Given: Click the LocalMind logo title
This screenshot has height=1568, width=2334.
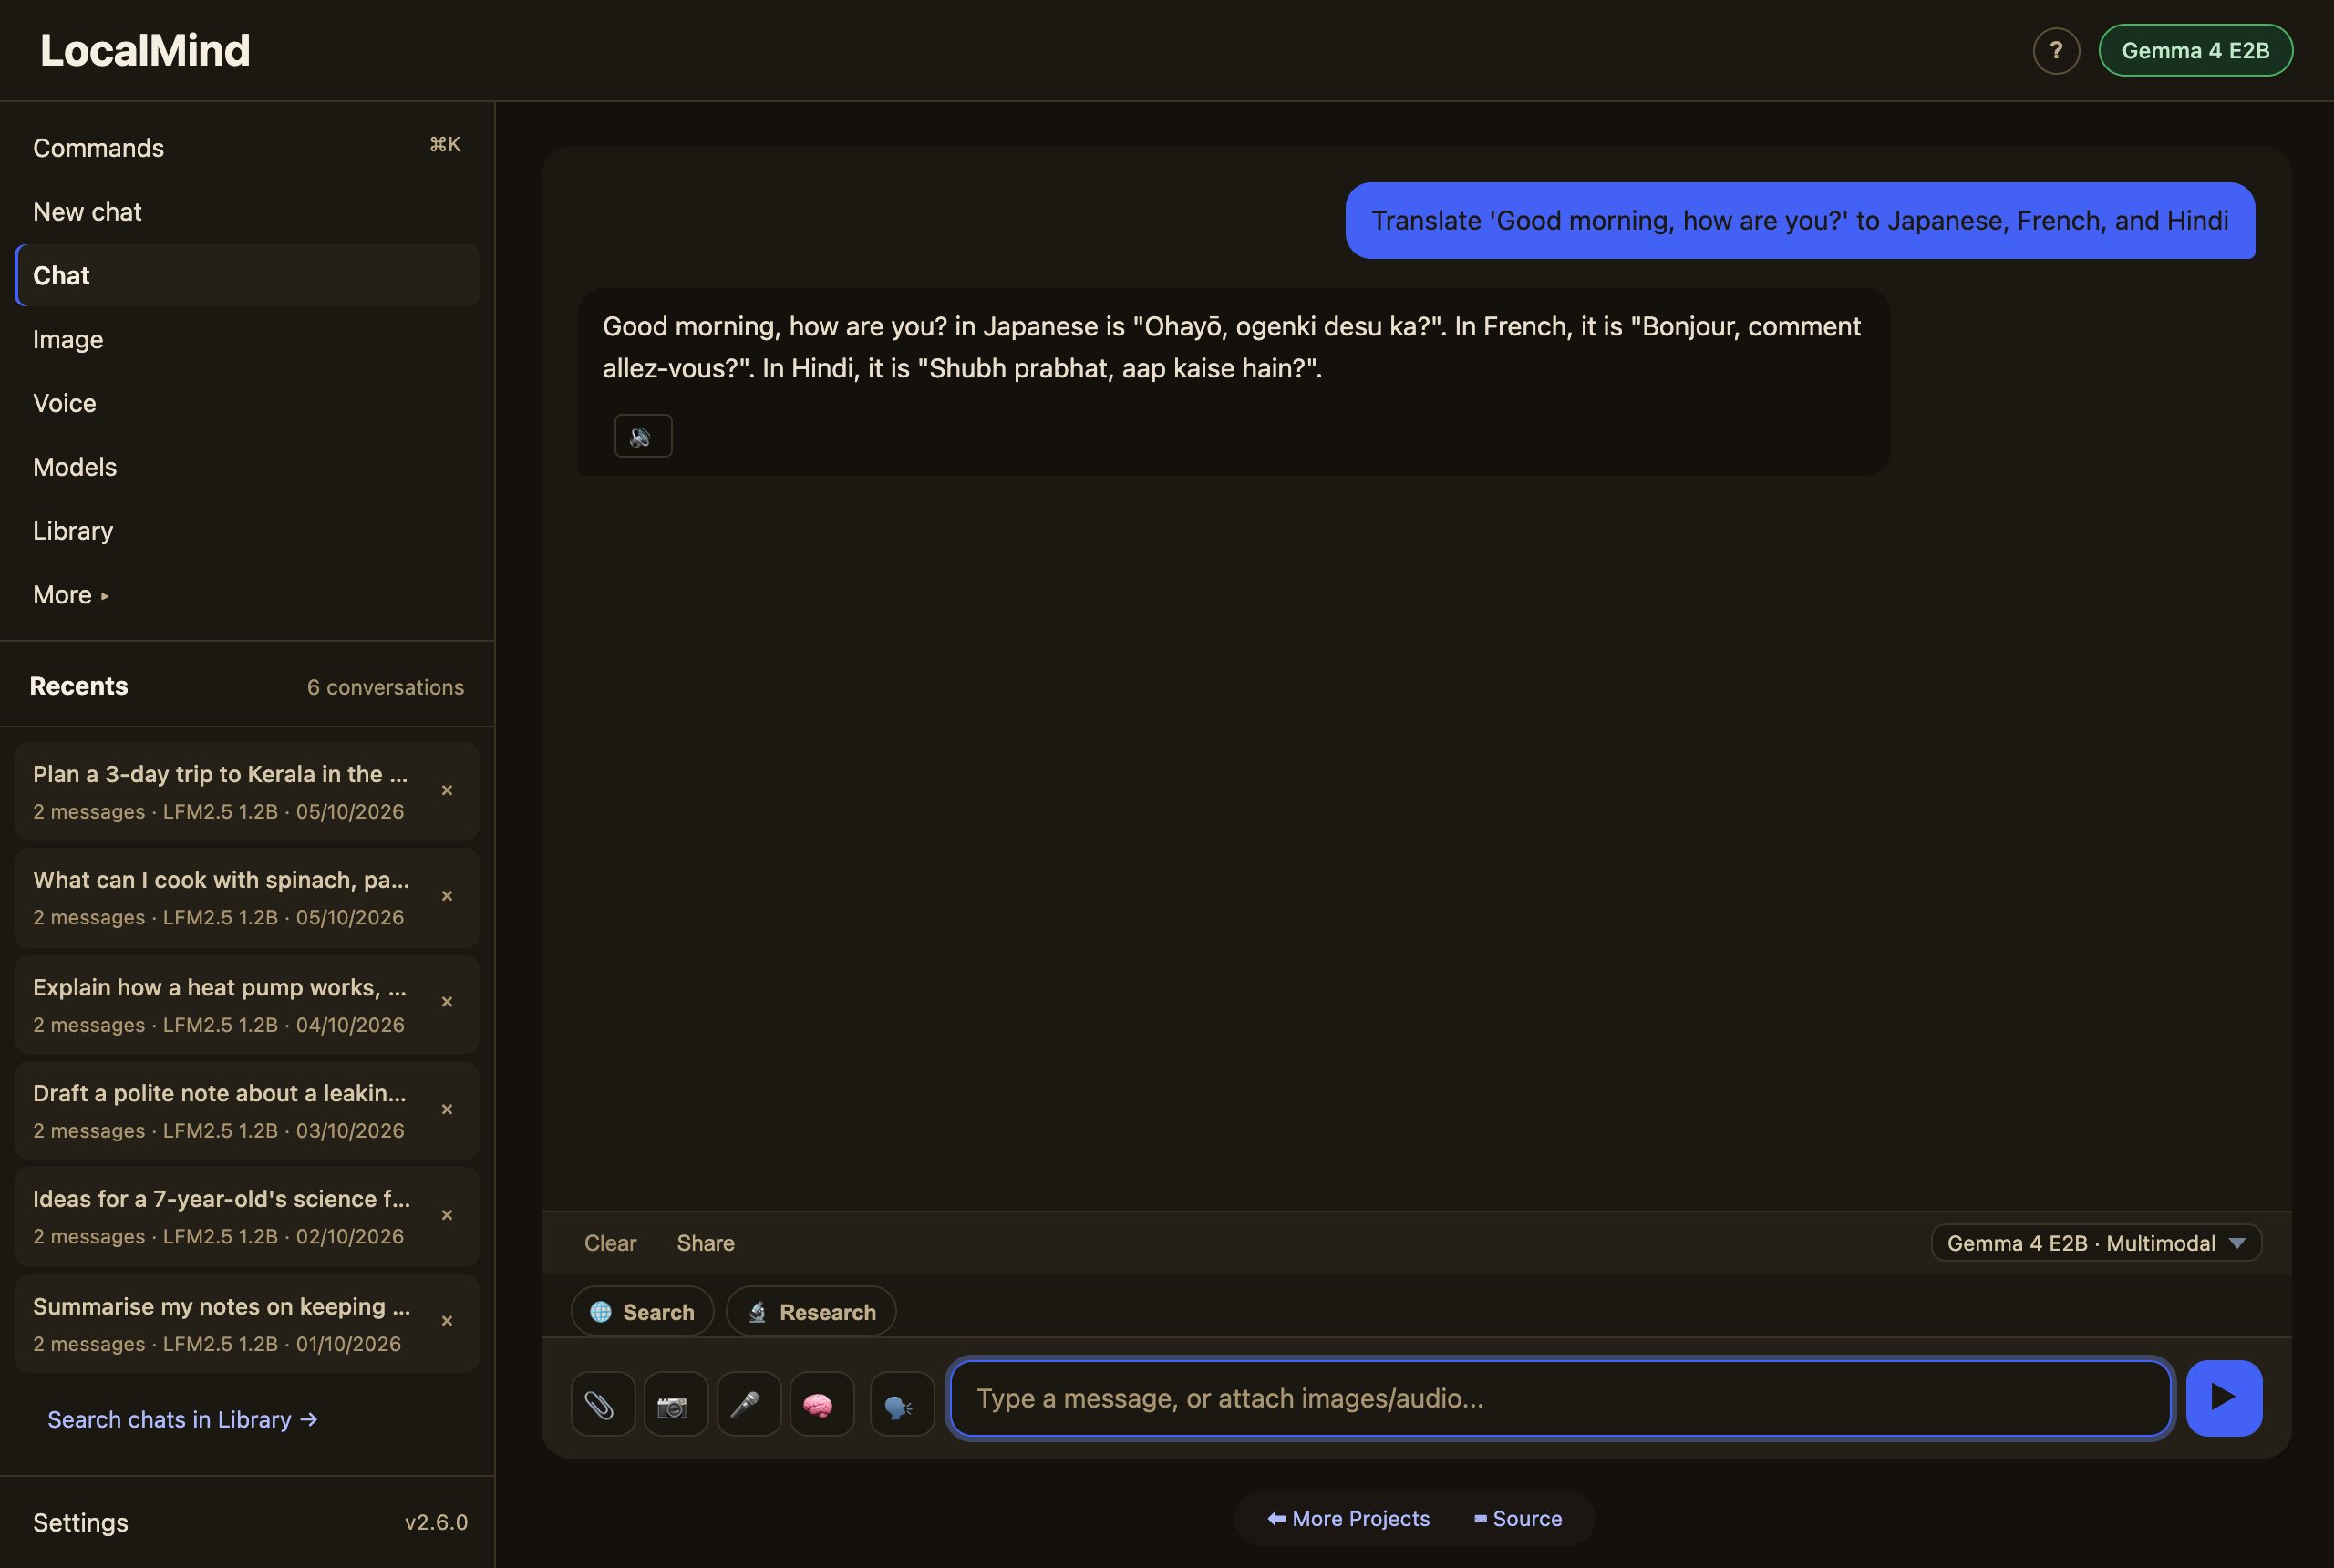Looking at the screenshot, I should [x=145, y=50].
